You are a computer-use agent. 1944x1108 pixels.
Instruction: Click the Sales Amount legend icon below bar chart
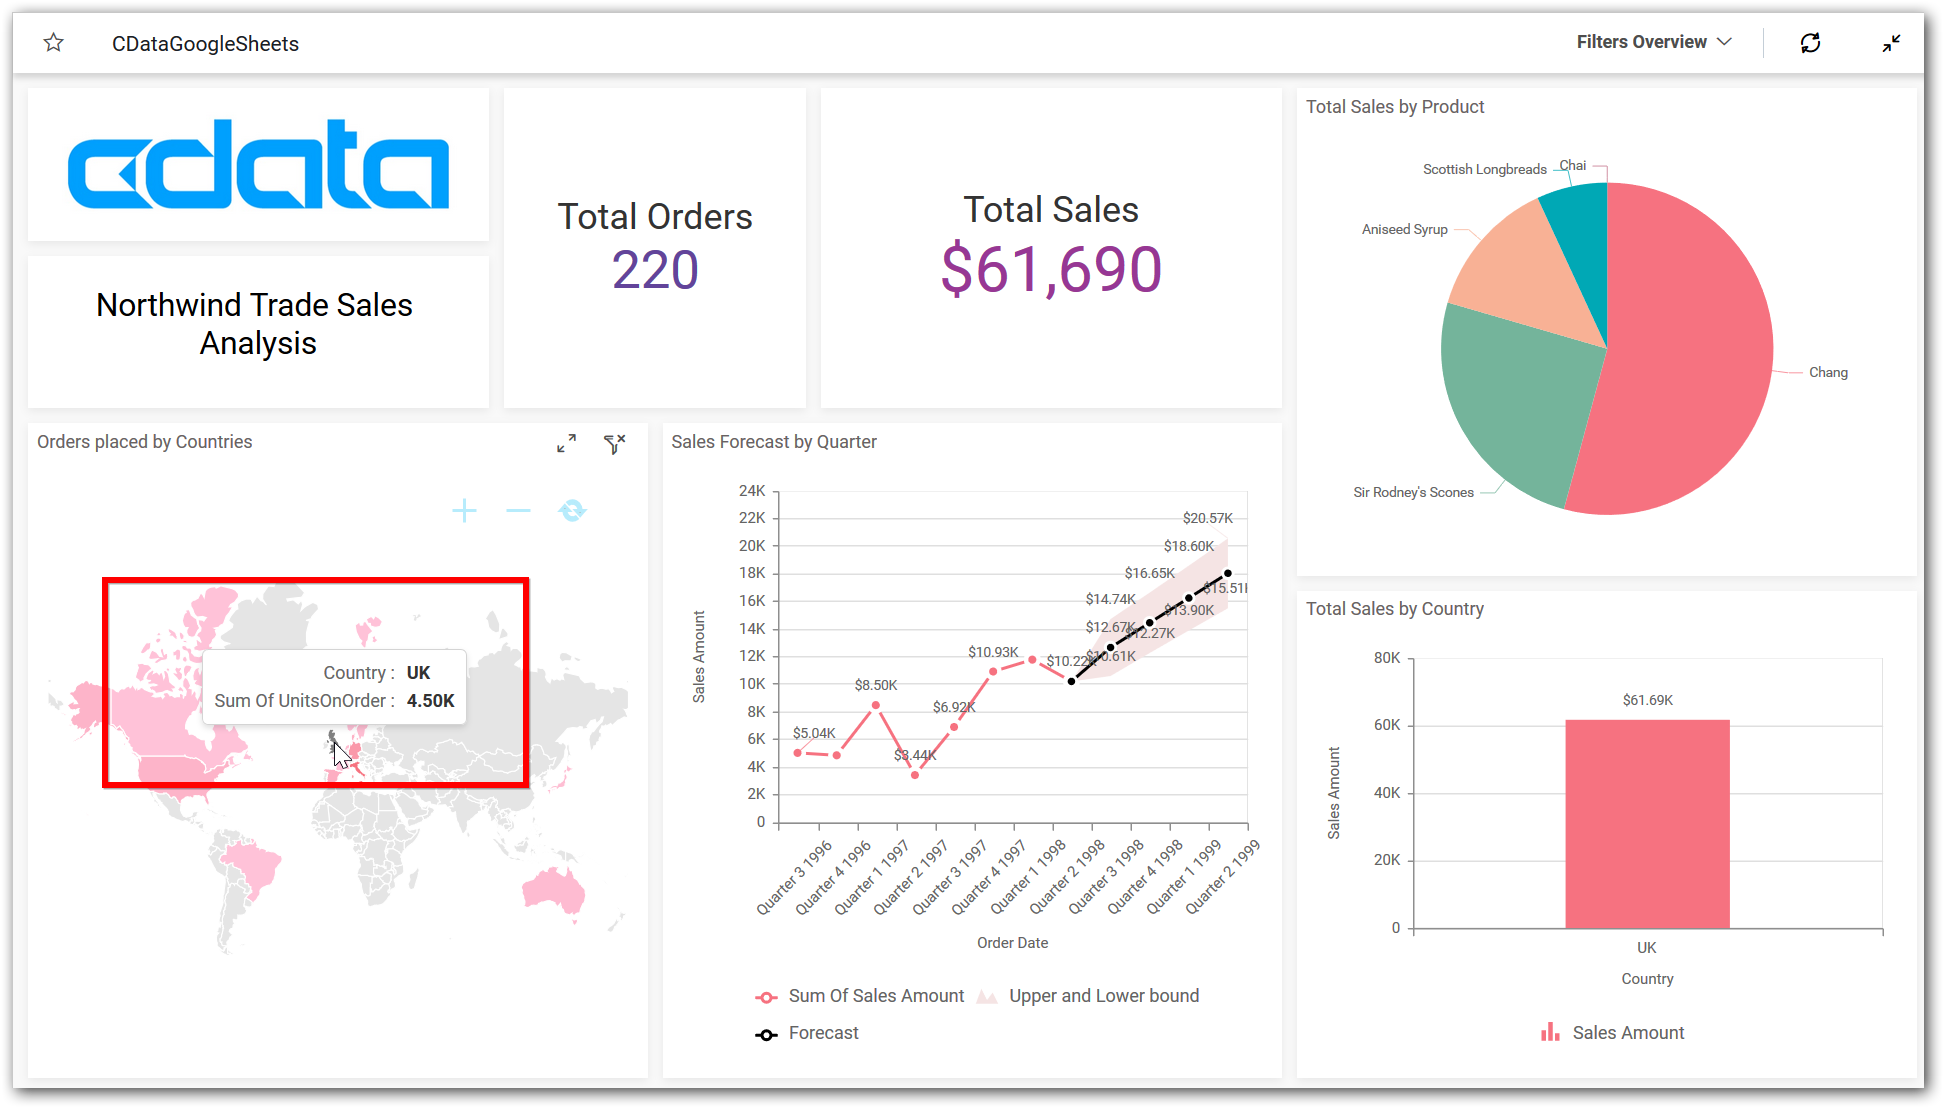click(1551, 1032)
